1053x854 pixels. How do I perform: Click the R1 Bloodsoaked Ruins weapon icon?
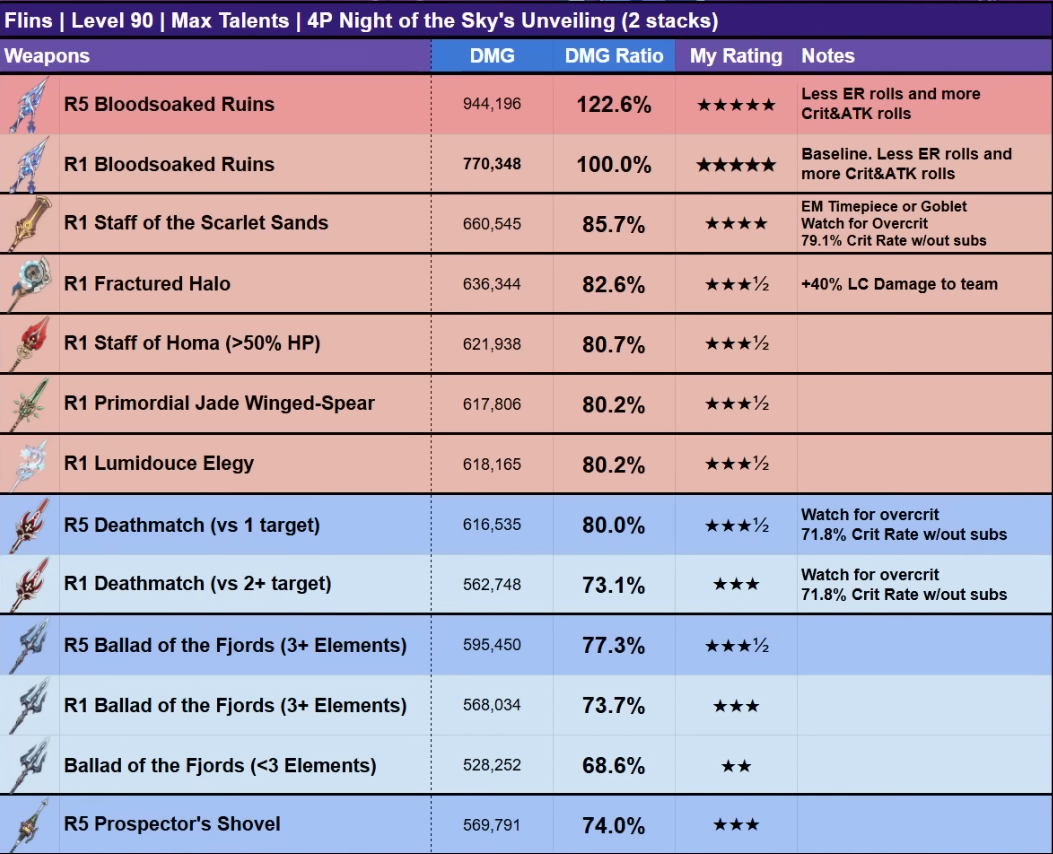(x=30, y=164)
